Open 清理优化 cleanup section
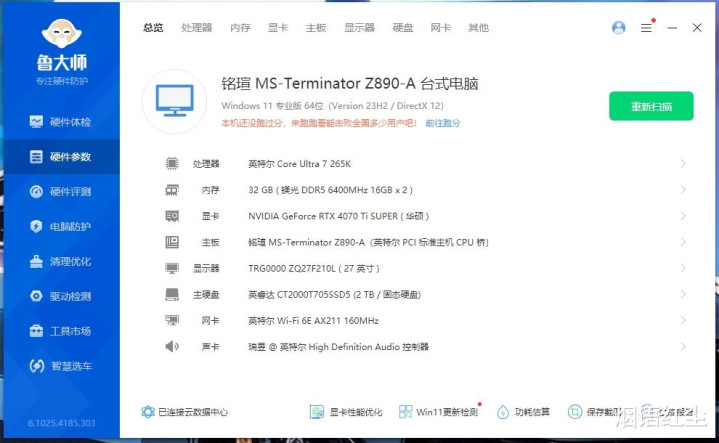Viewport: 719px width, 443px height. (61, 261)
